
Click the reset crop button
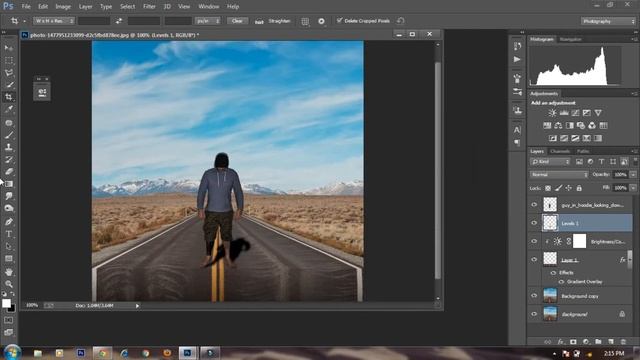point(400,21)
